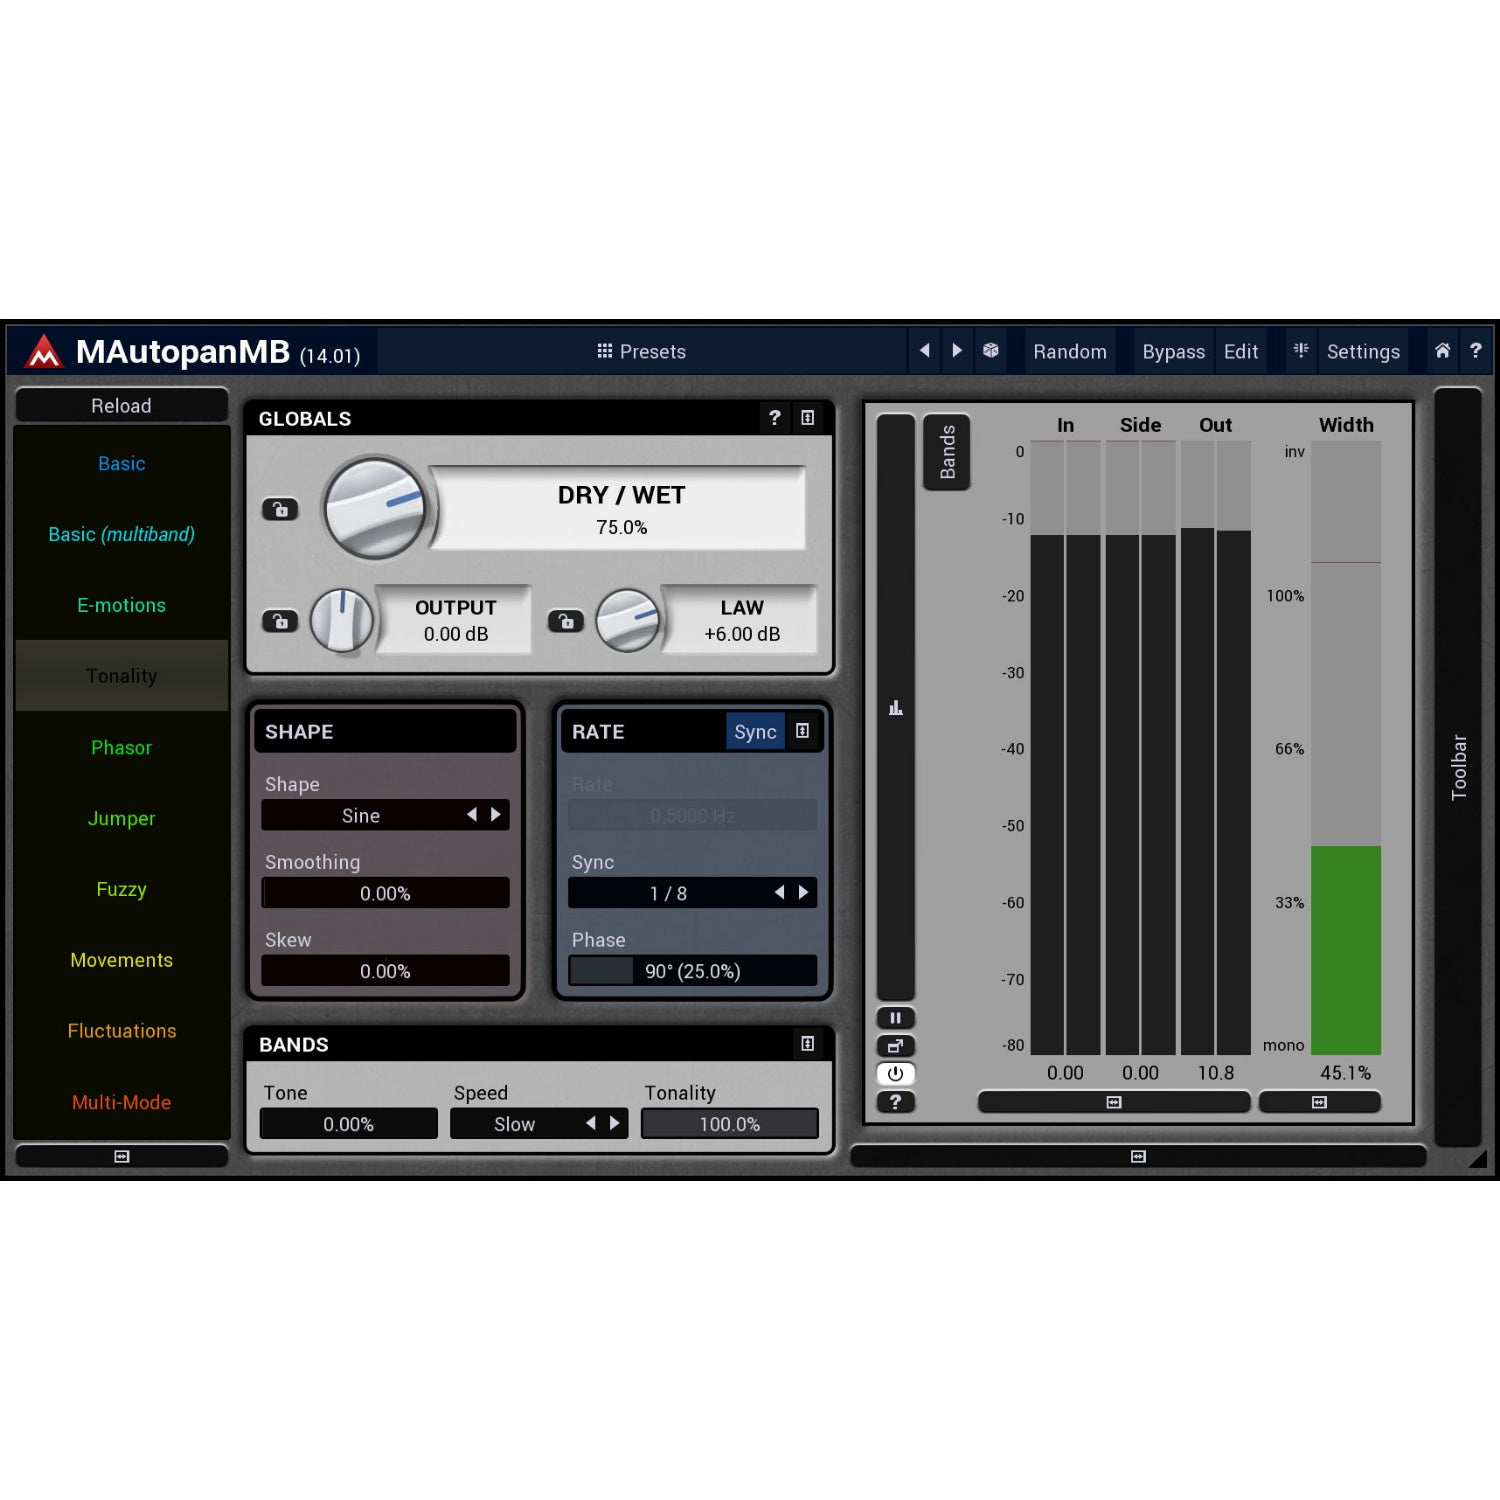Click the Globals section help icon
The height and width of the screenshot is (1500, 1500).
click(x=774, y=418)
